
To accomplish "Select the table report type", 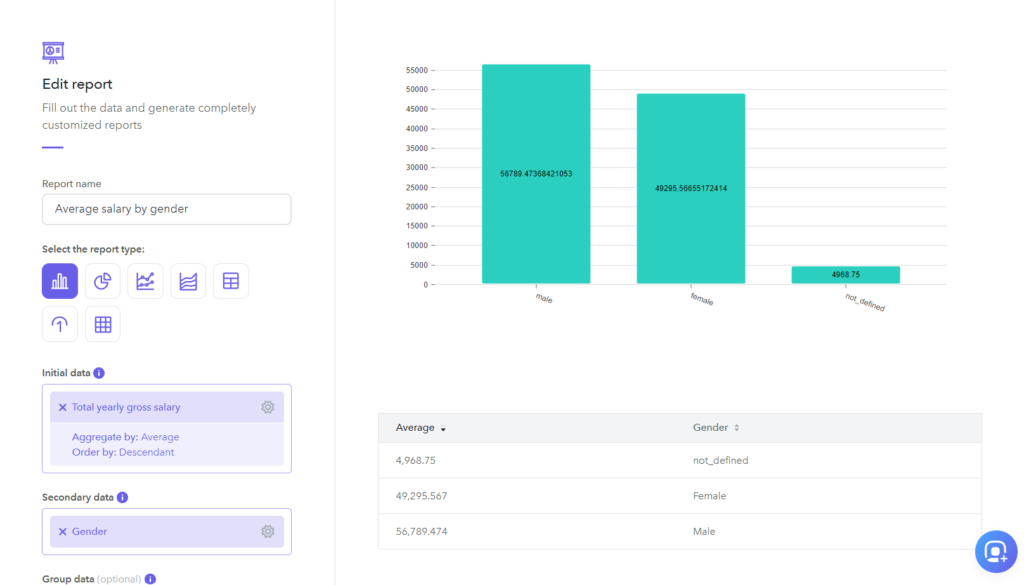I will [x=231, y=281].
